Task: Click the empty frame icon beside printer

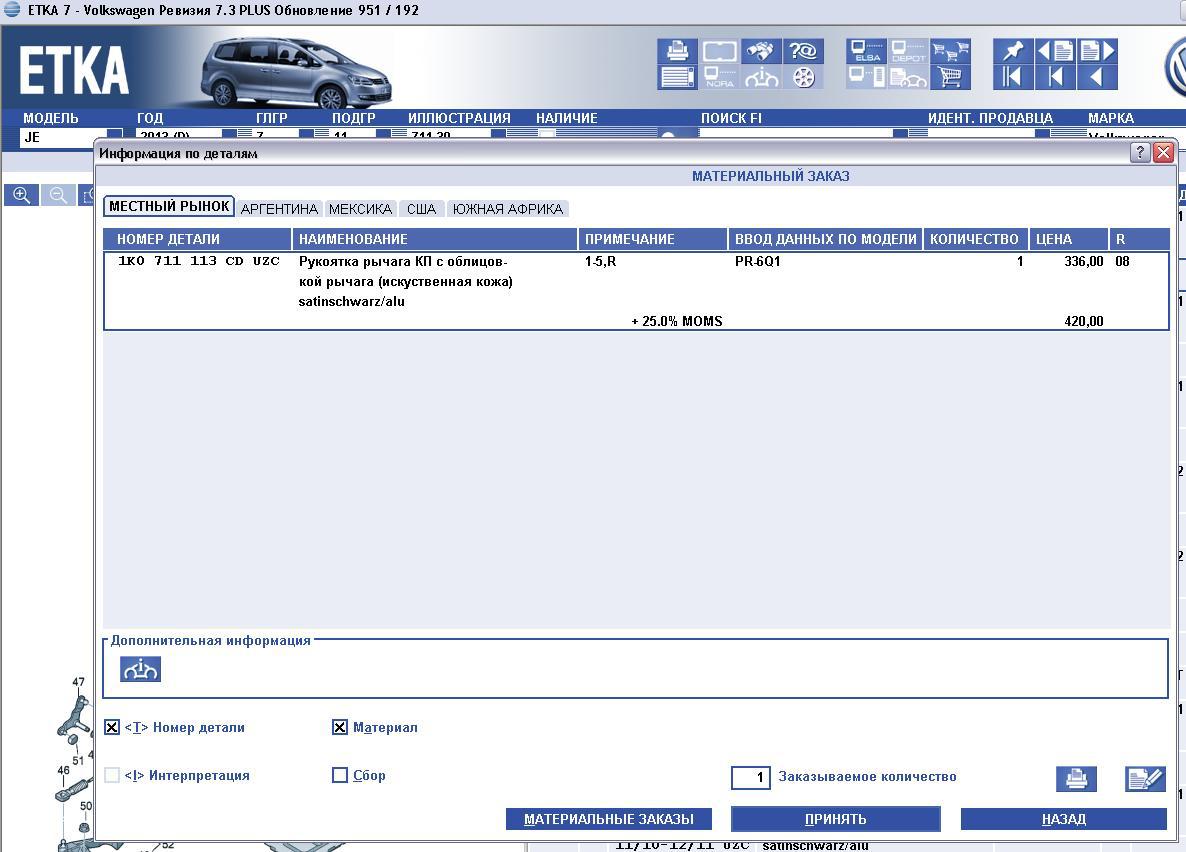Action: click(x=719, y=51)
